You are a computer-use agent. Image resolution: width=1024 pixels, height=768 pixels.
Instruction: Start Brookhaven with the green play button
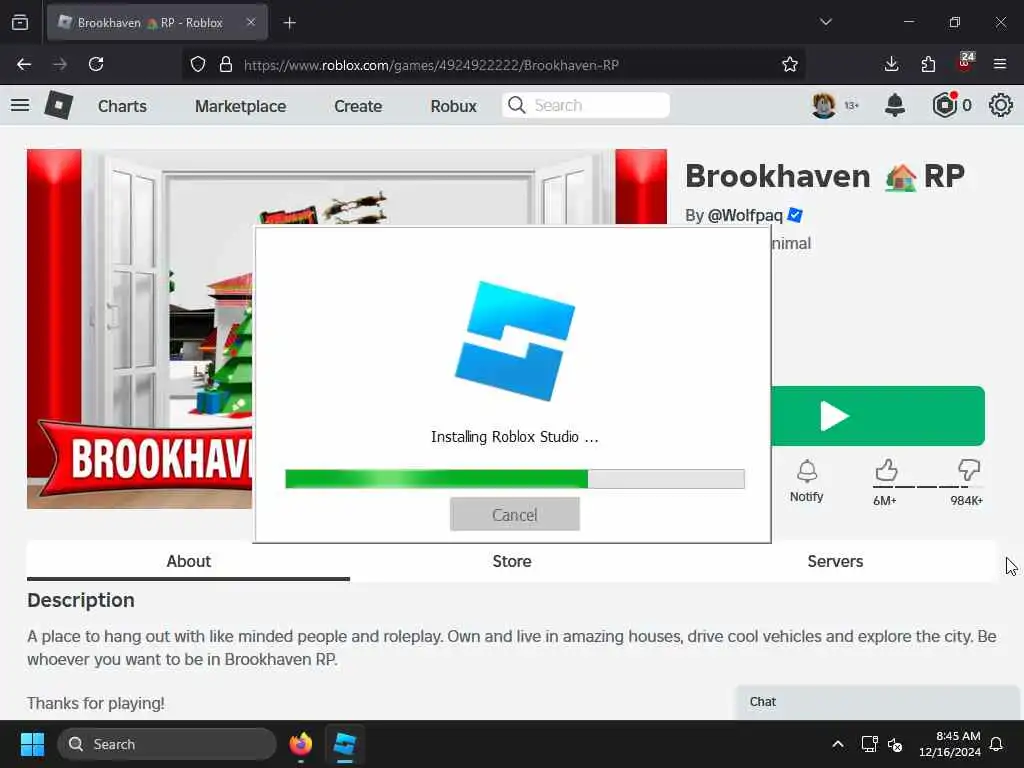point(878,416)
